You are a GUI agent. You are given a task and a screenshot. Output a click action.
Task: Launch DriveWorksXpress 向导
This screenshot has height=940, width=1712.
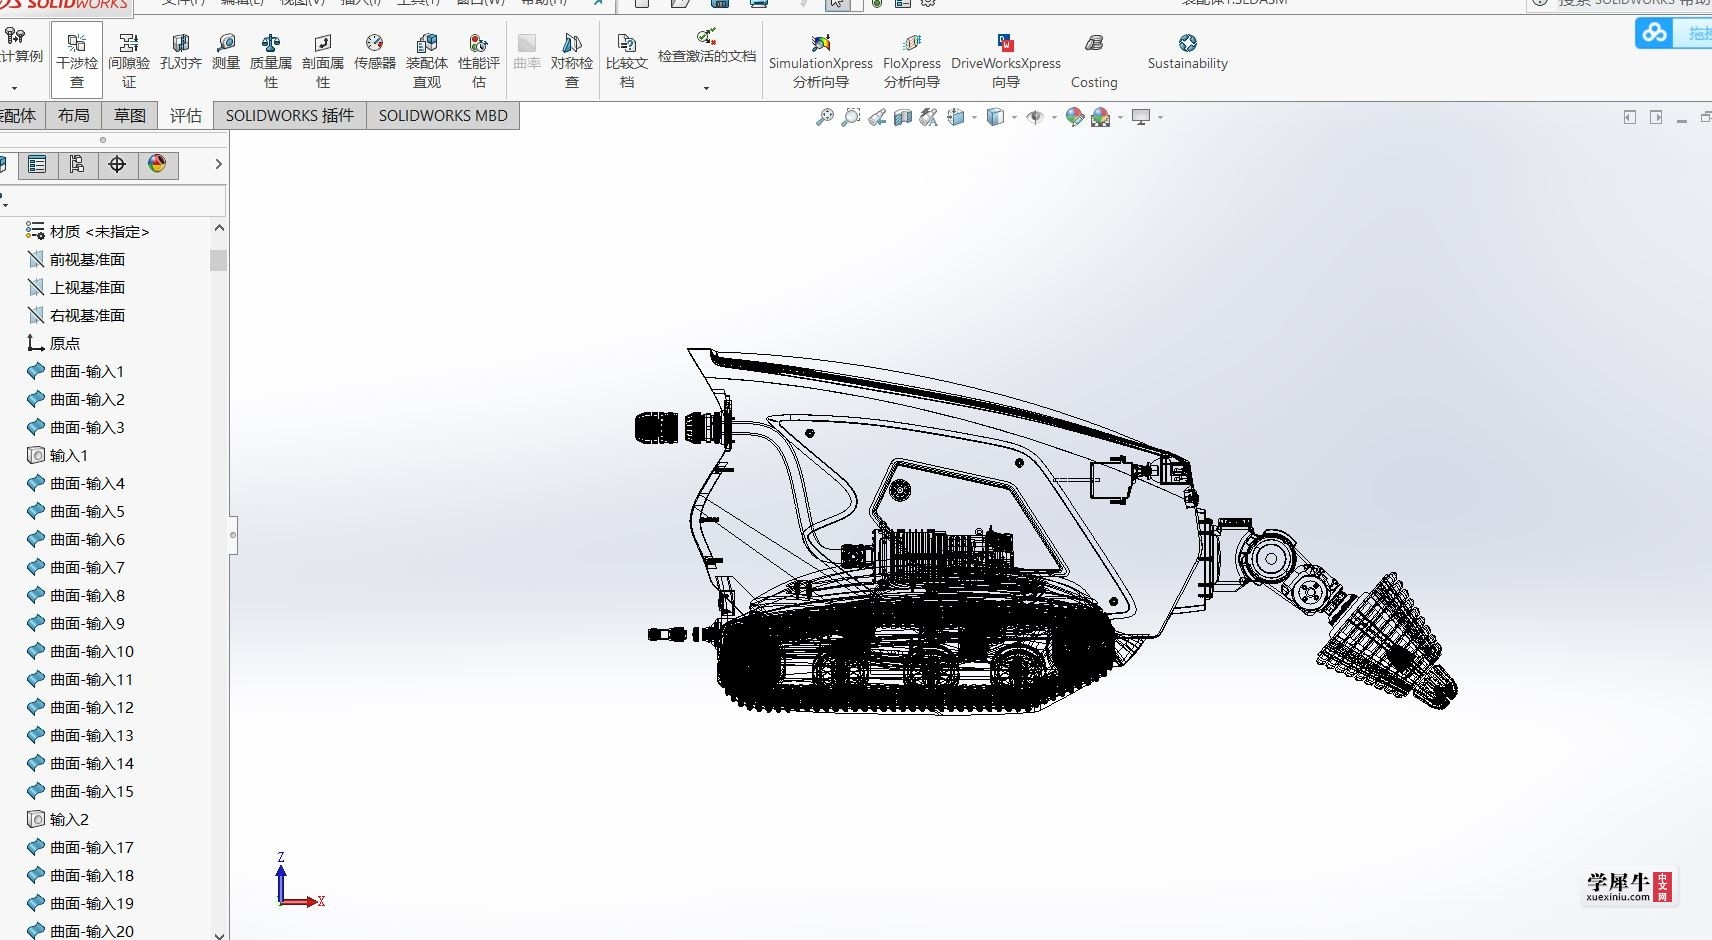click(x=1006, y=60)
